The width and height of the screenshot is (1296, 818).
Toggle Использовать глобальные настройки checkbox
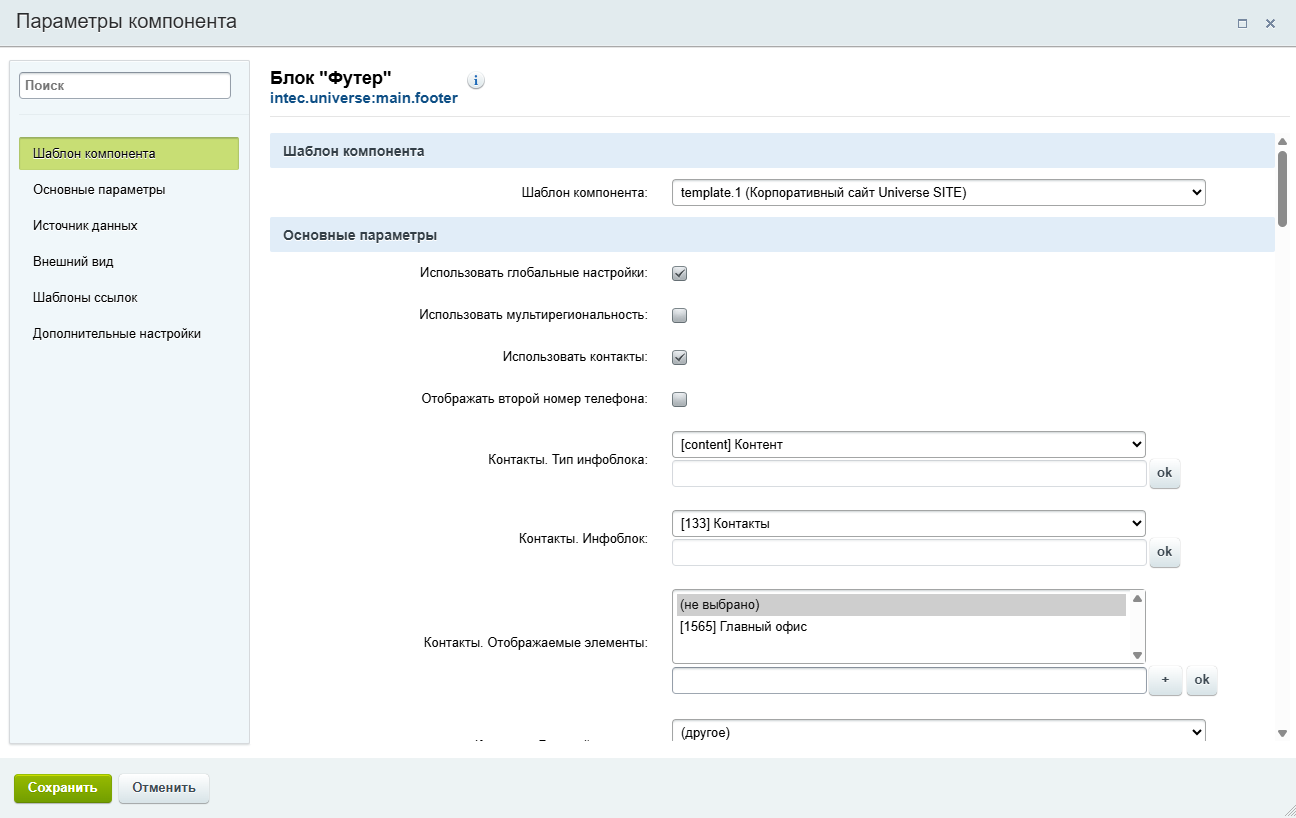coord(679,274)
